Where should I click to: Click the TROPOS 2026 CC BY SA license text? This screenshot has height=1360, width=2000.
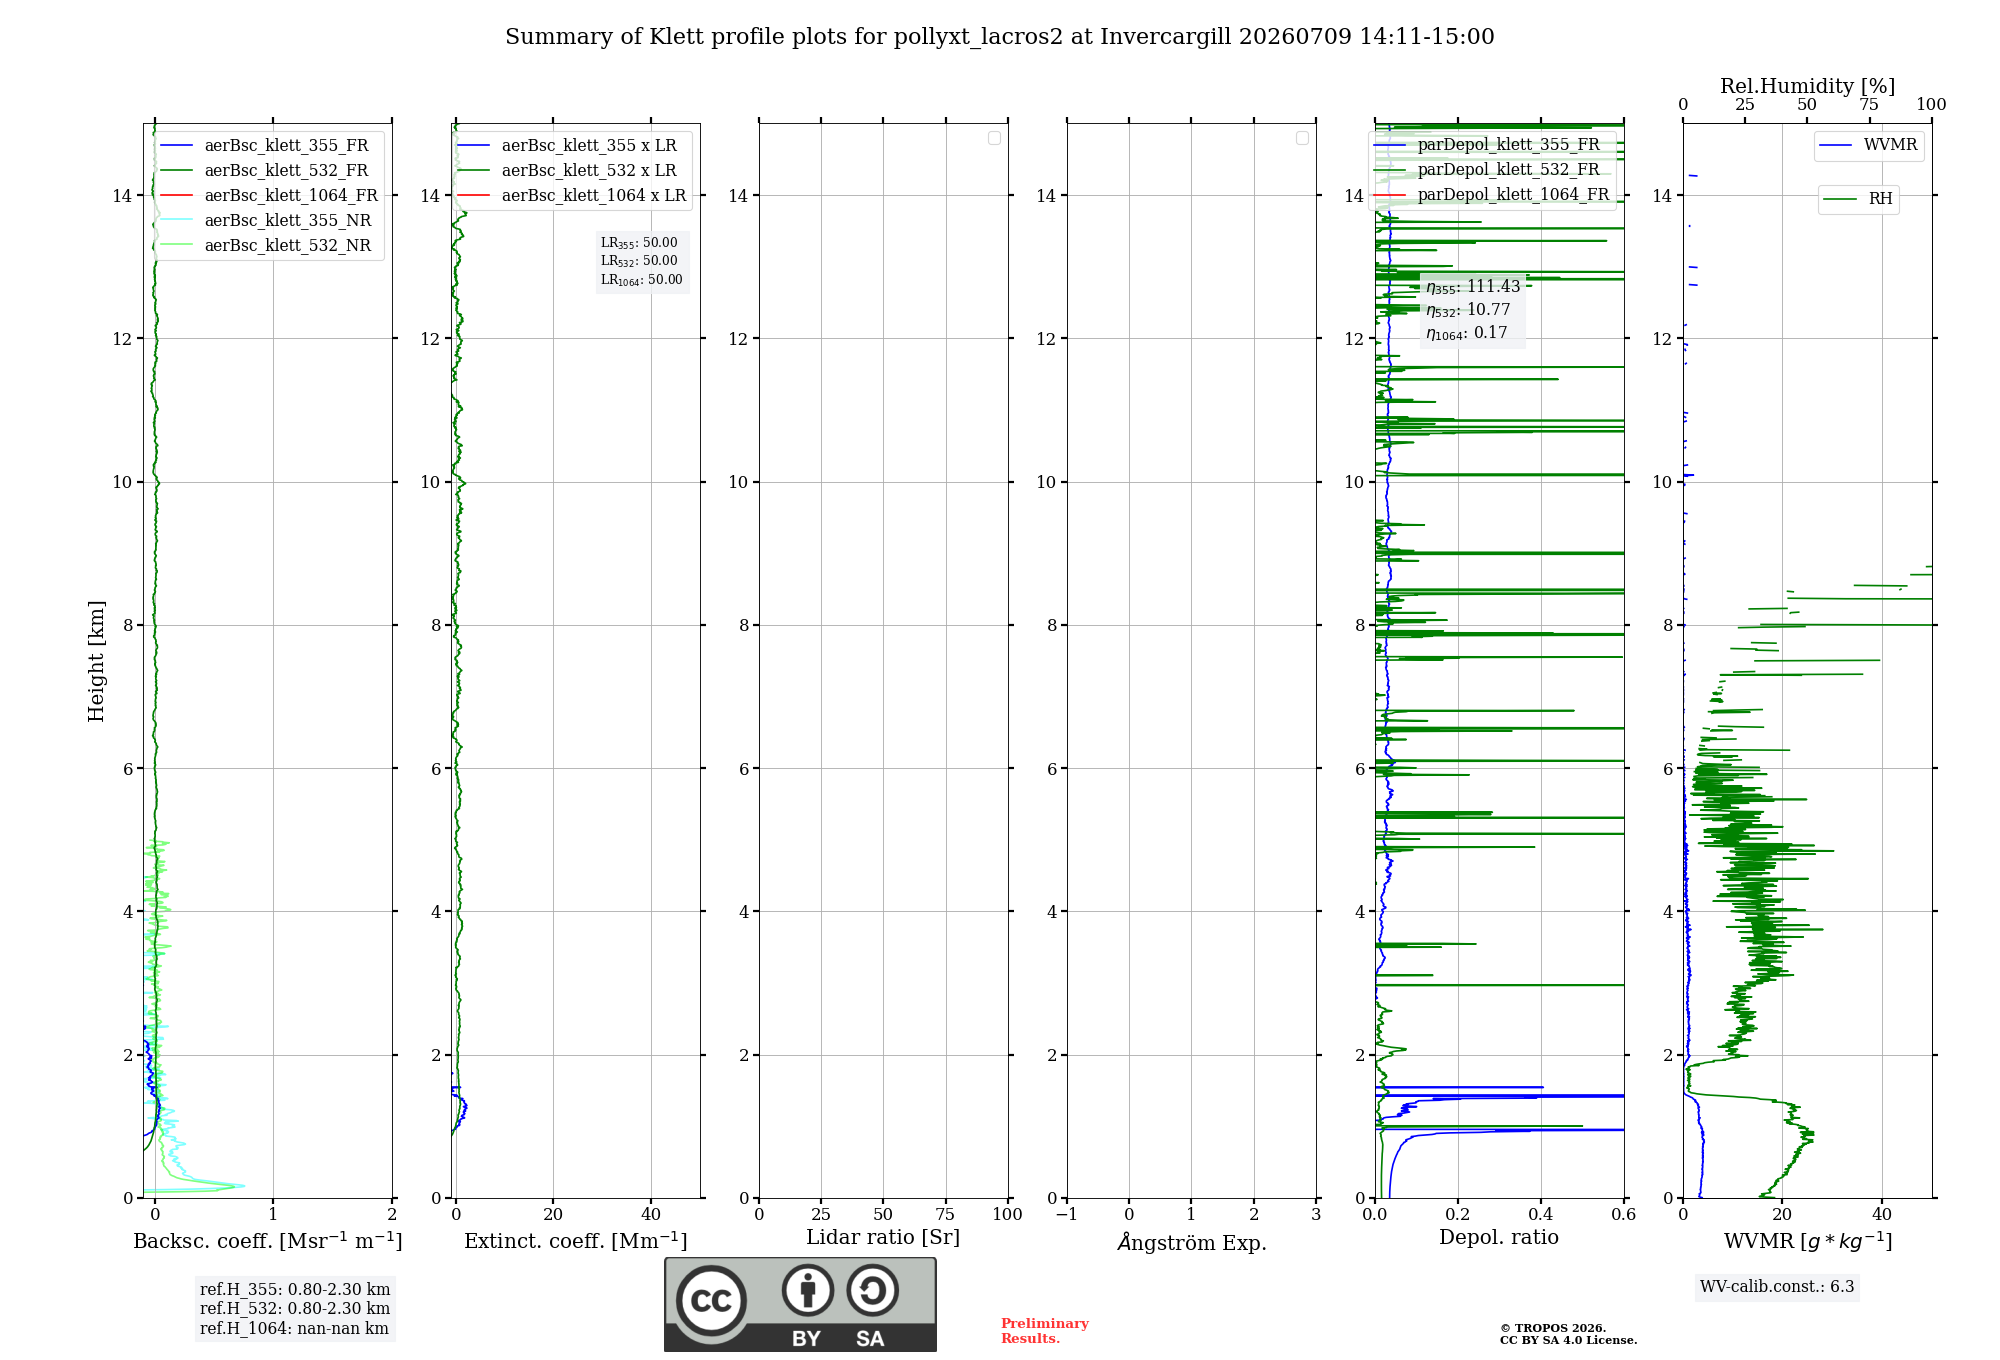tap(1568, 1334)
